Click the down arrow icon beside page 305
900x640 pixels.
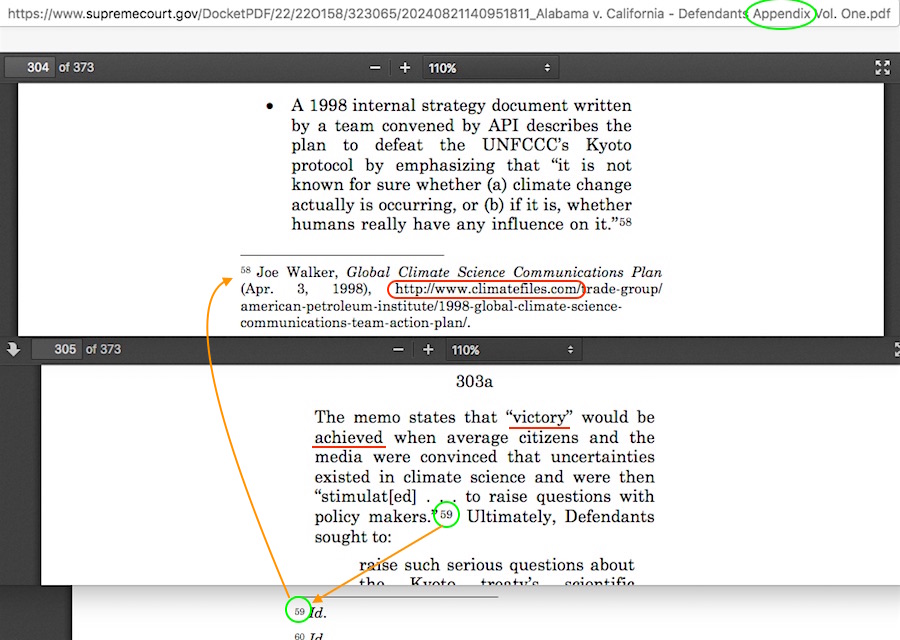[x=13, y=349]
